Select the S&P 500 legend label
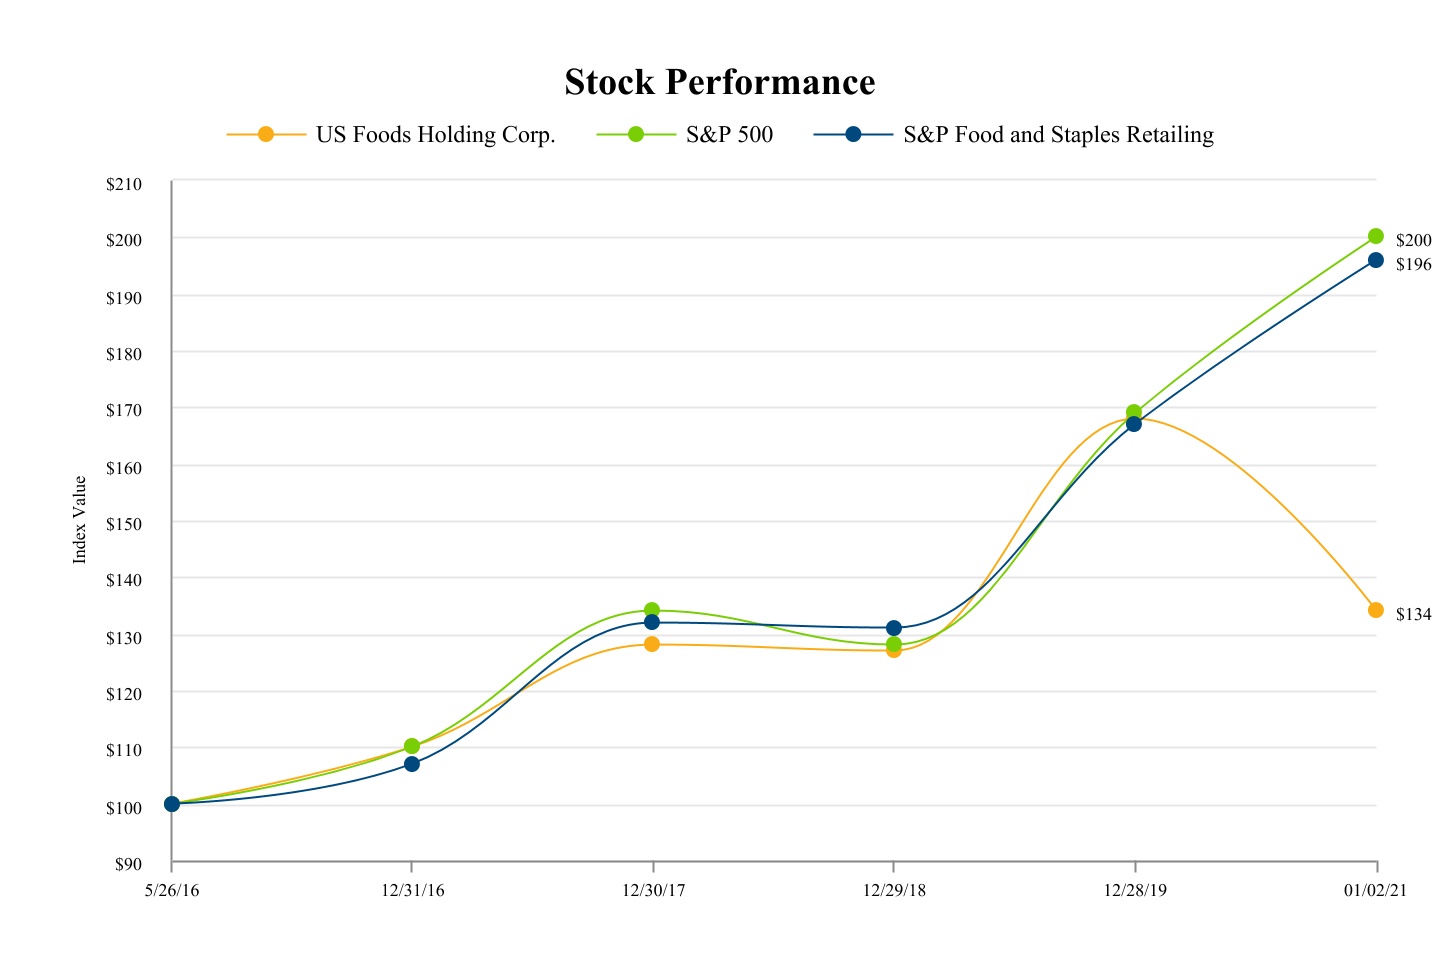This screenshot has height=960, width=1440. [x=729, y=135]
